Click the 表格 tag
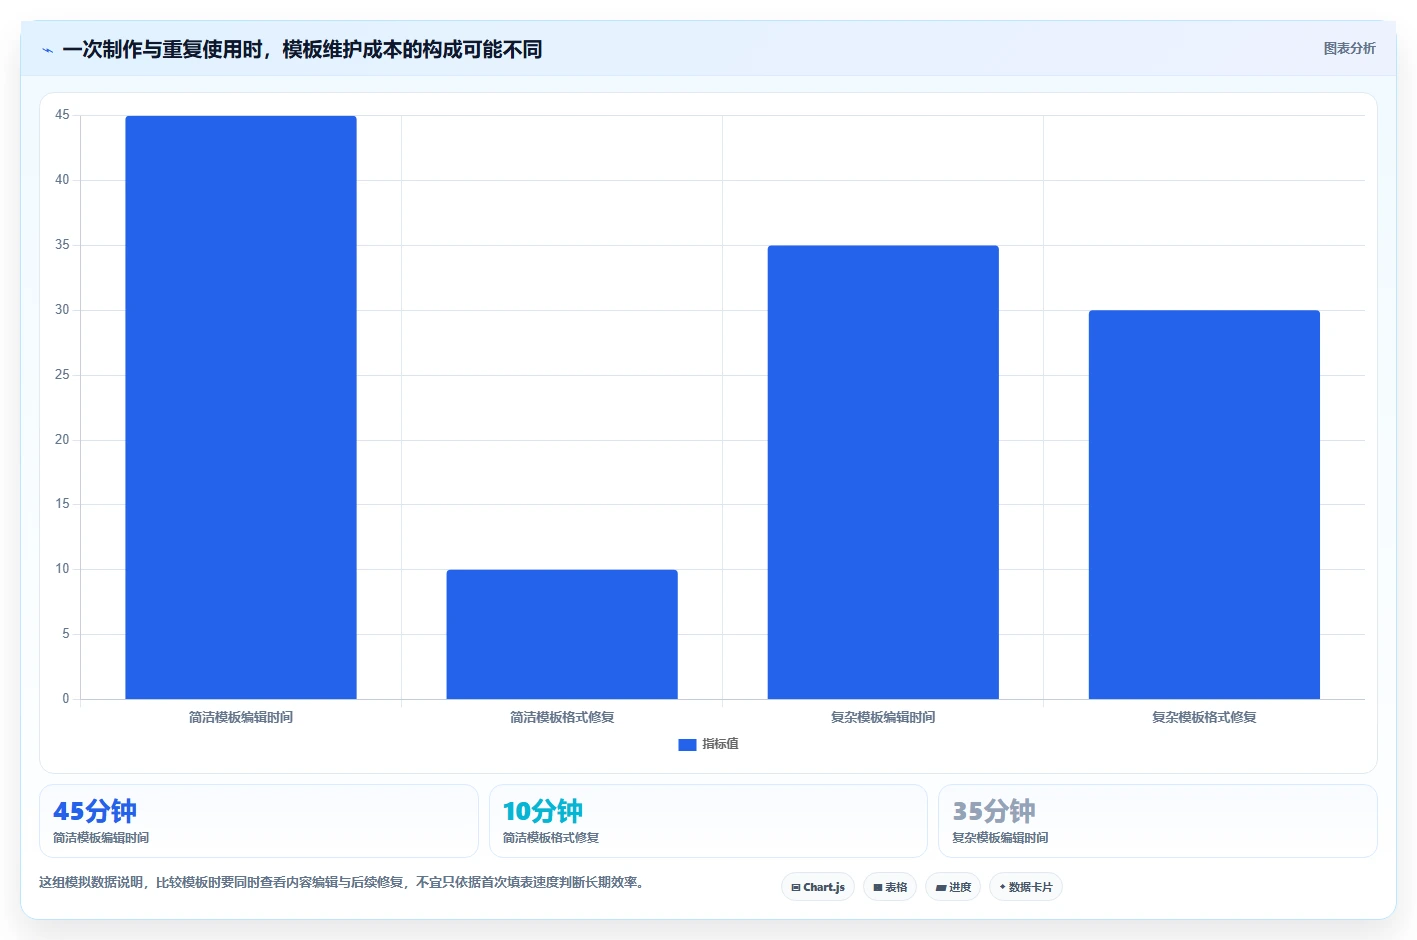This screenshot has height=940, width=1417. [x=890, y=887]
